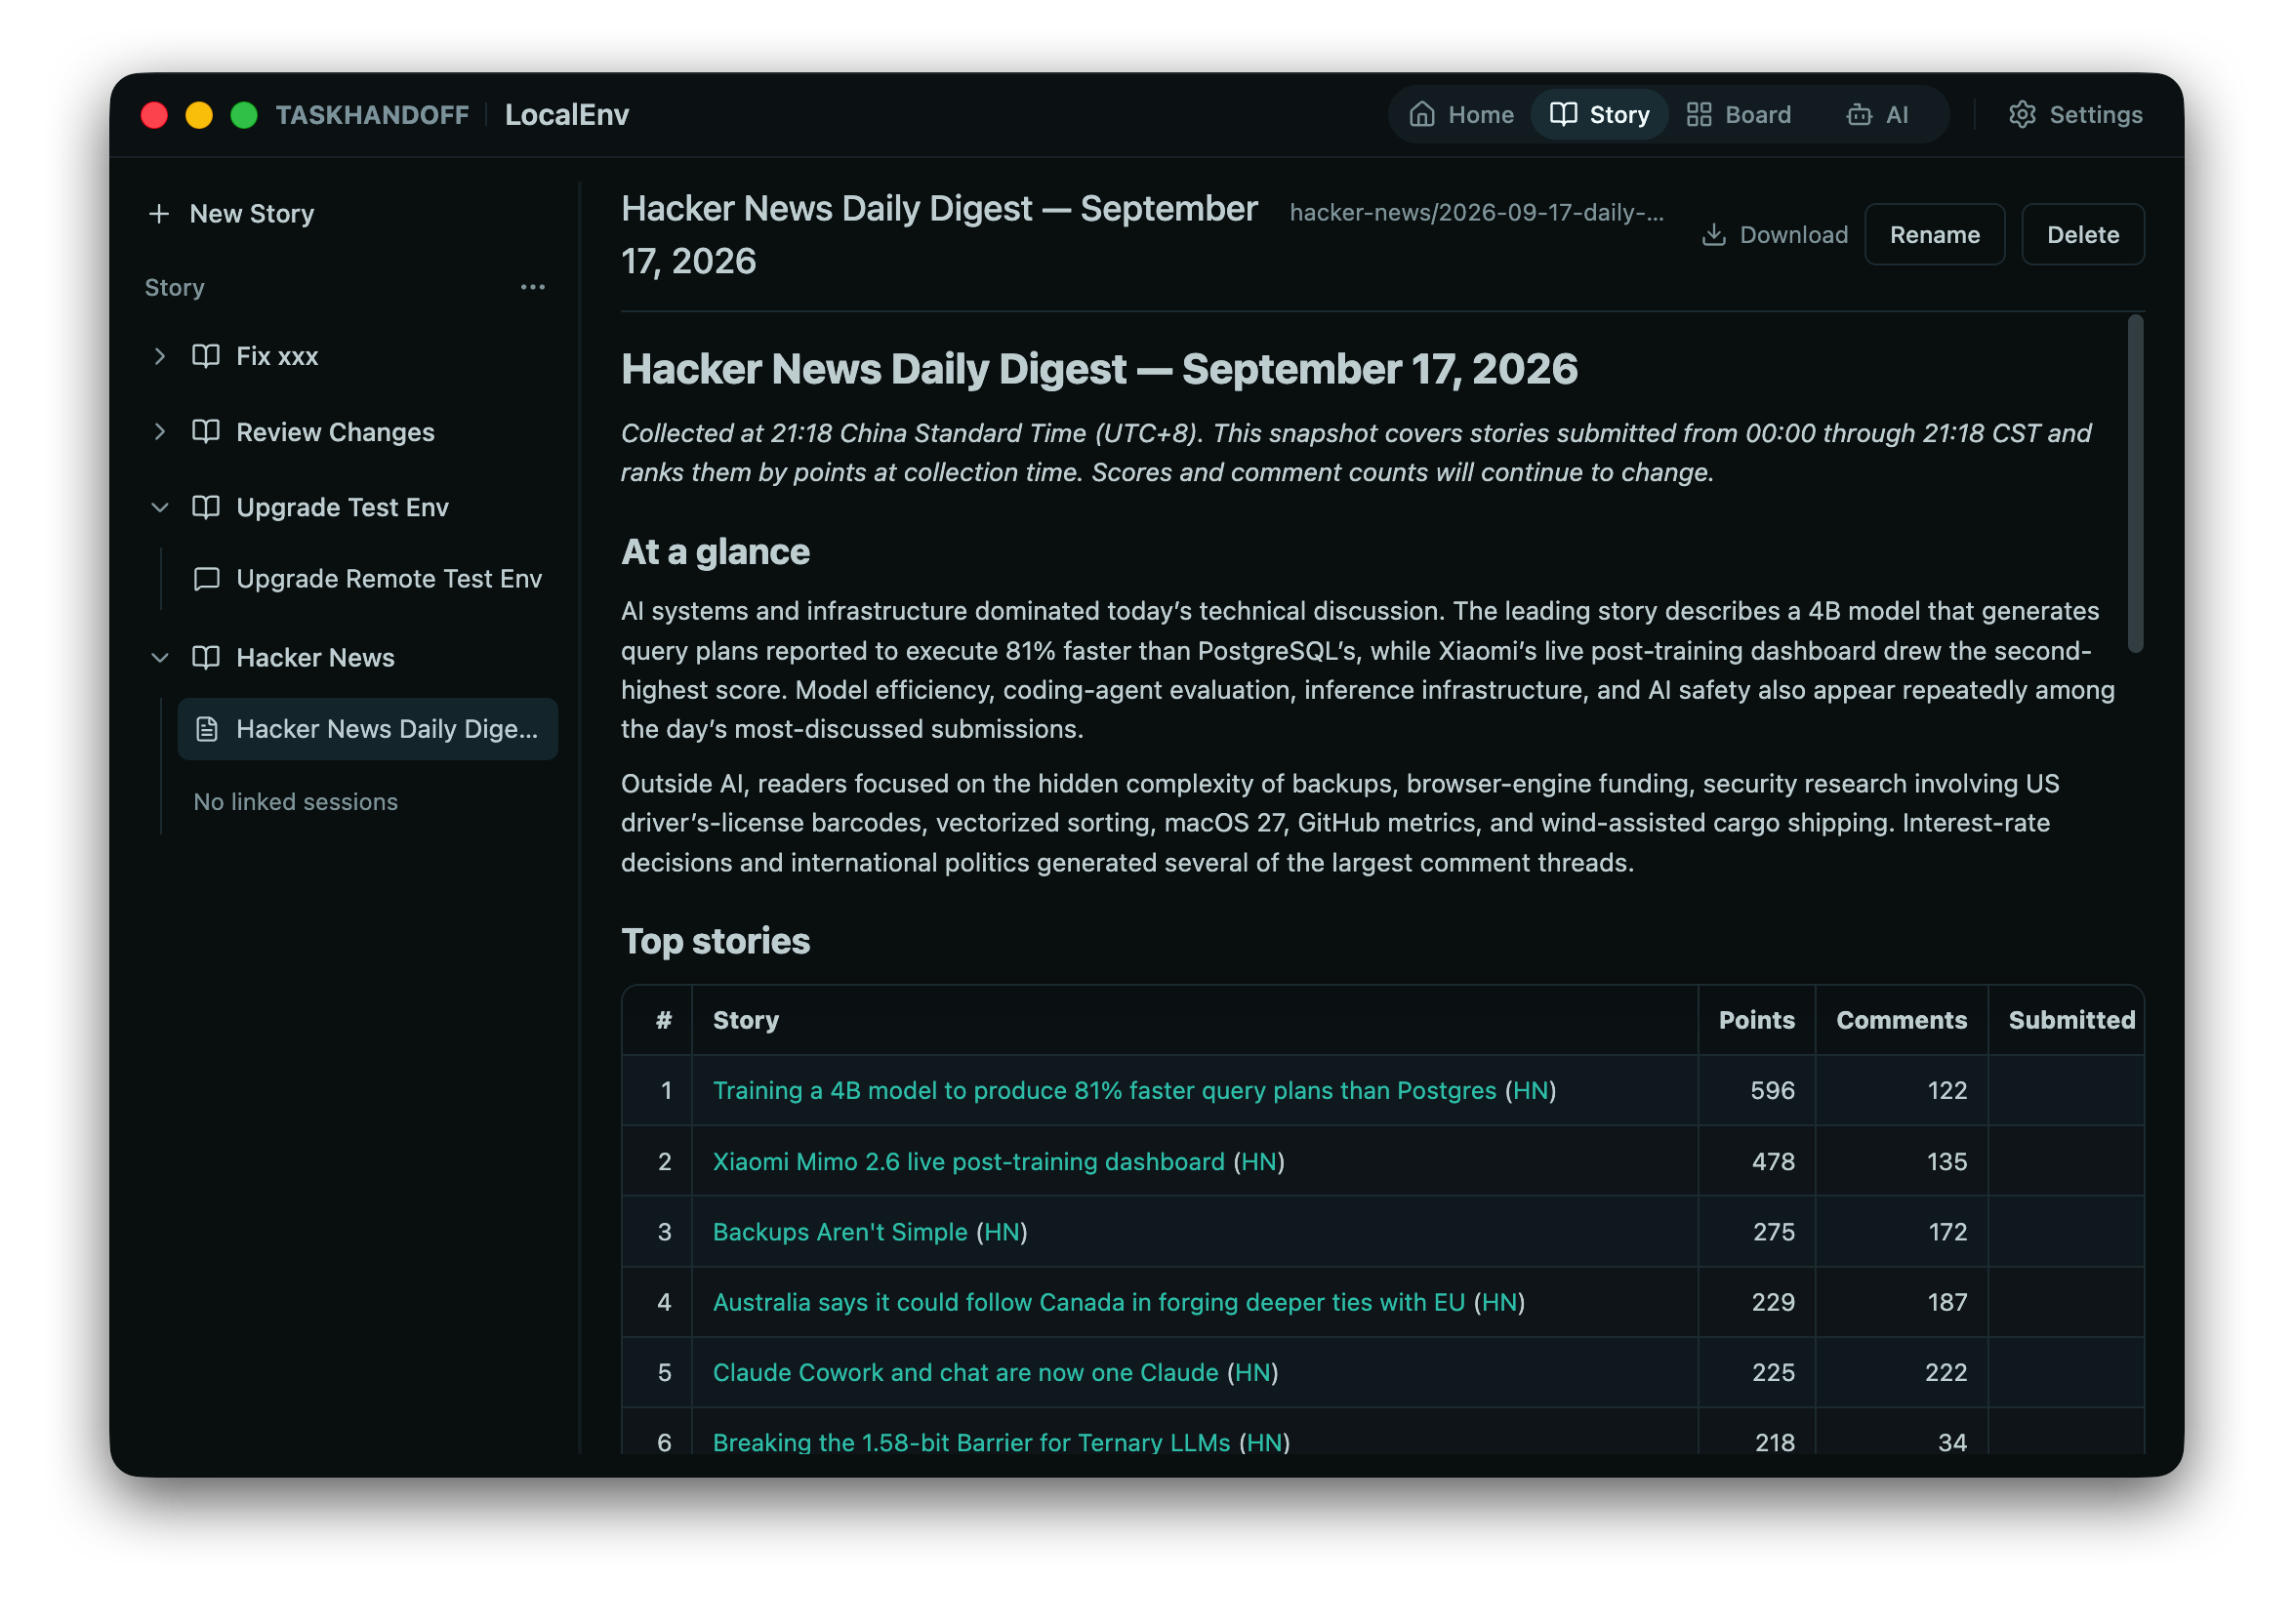The image size is (2294, 1624).
Task: Collapse the Hacker News story
Action: [x=160, y=658]
